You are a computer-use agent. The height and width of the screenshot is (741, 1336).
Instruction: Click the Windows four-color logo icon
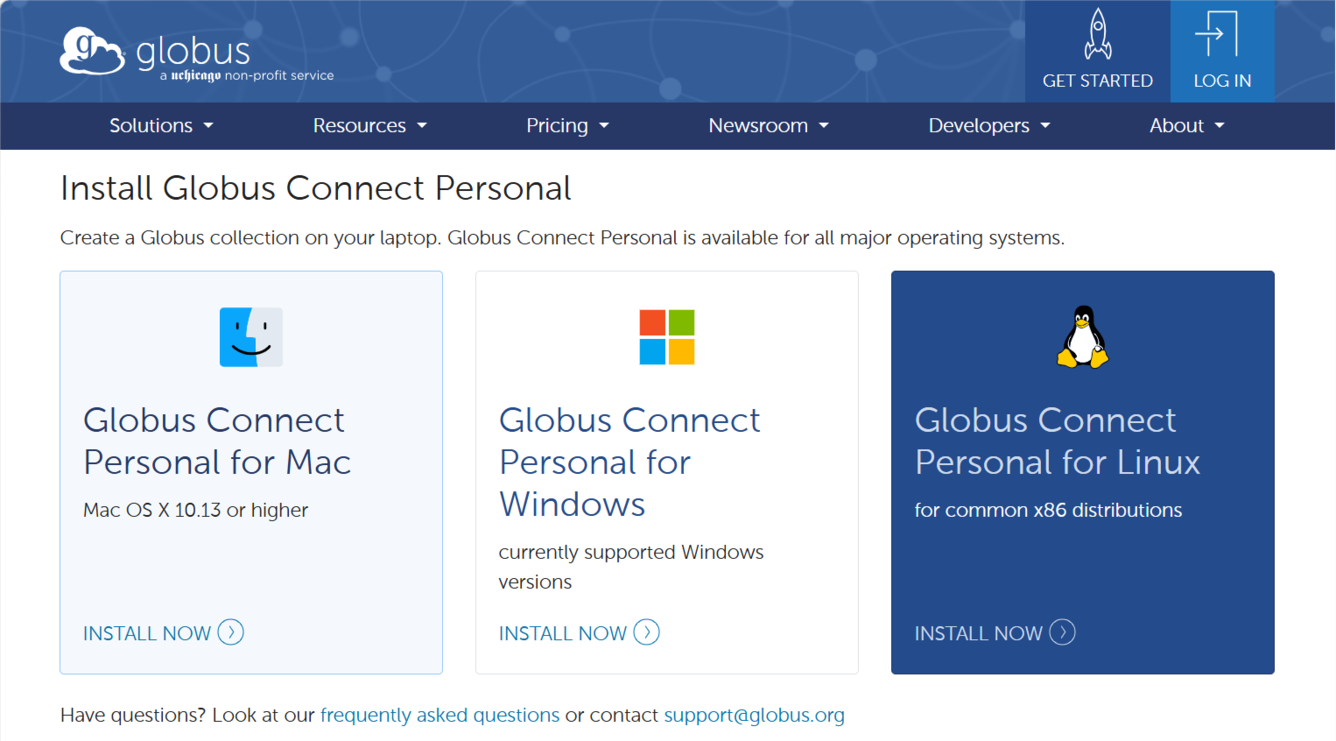[x=667, y=337]
